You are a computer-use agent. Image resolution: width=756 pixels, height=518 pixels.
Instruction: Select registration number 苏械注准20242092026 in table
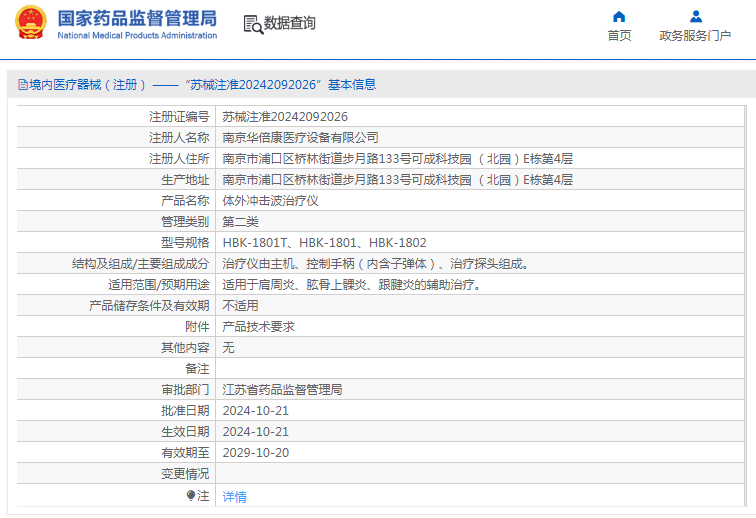[285, 117]
